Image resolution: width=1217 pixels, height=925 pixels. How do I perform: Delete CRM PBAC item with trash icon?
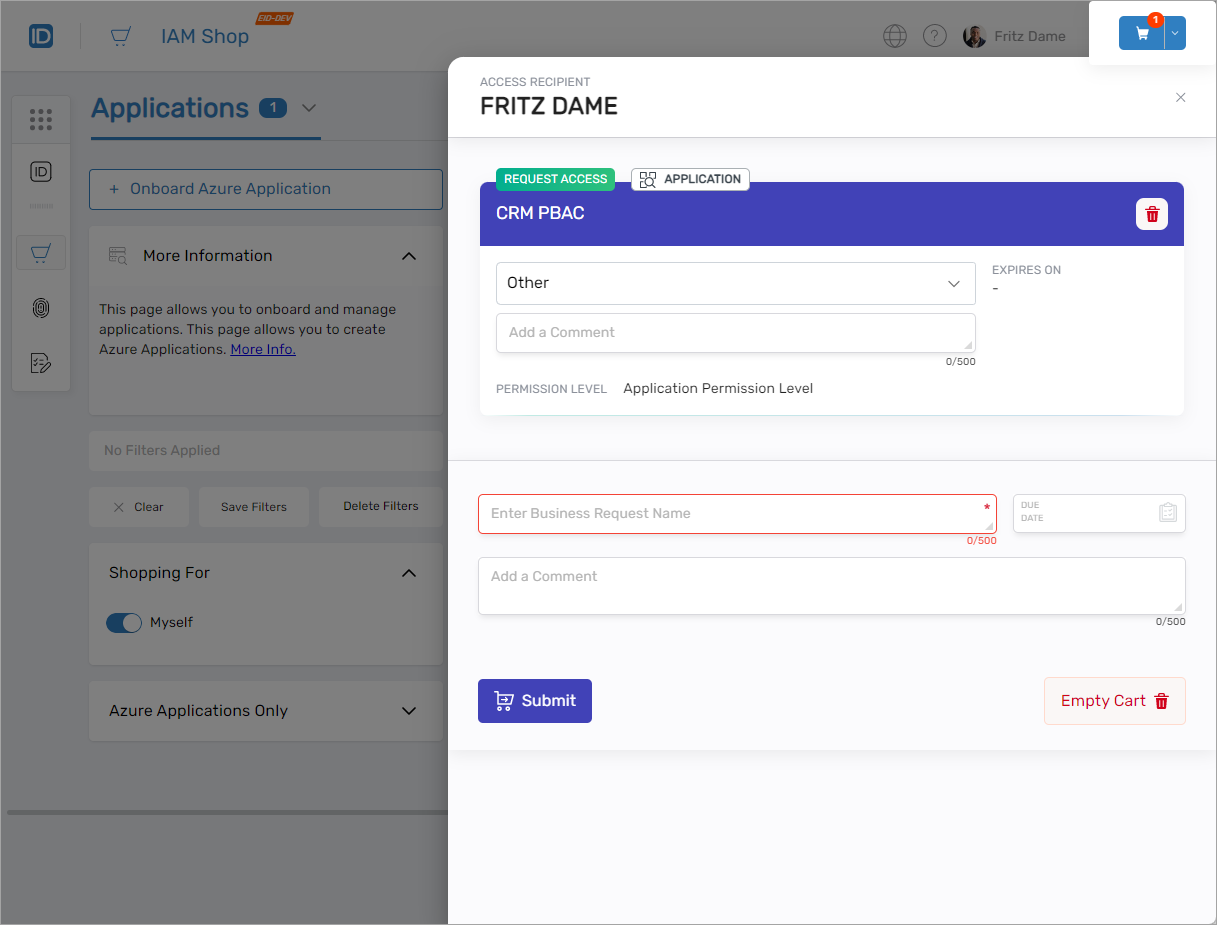[1151, 214]
